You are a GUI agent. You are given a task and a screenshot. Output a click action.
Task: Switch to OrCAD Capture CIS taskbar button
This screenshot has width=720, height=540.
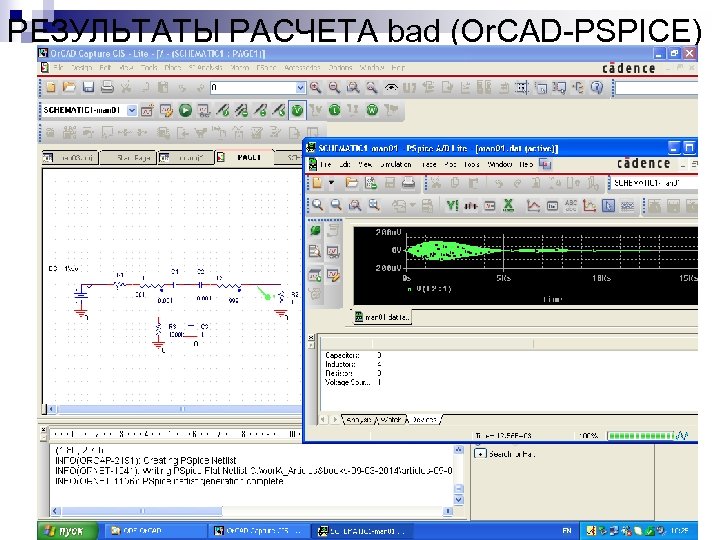[259, 531]
